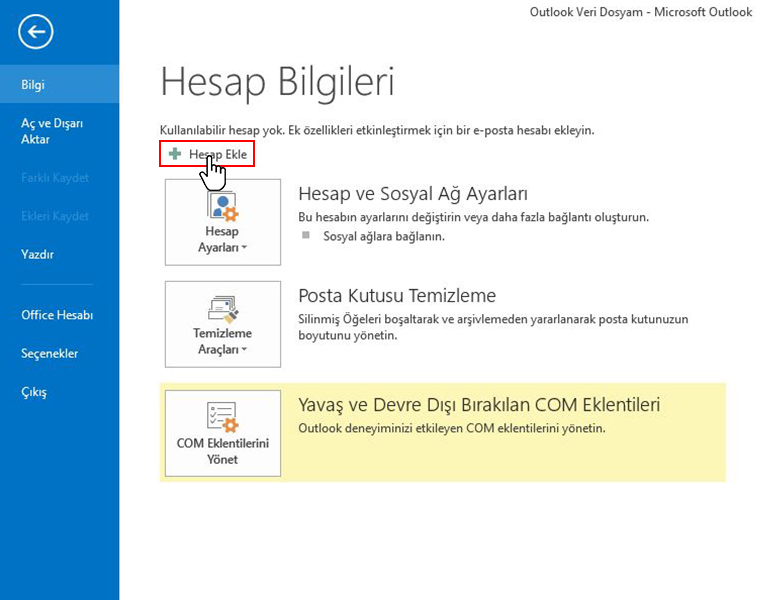The width and height of the screenshot is (775, 600).
Task: Click the square bullet before Sosyal ağlara bağlanın
Action: 307,237
